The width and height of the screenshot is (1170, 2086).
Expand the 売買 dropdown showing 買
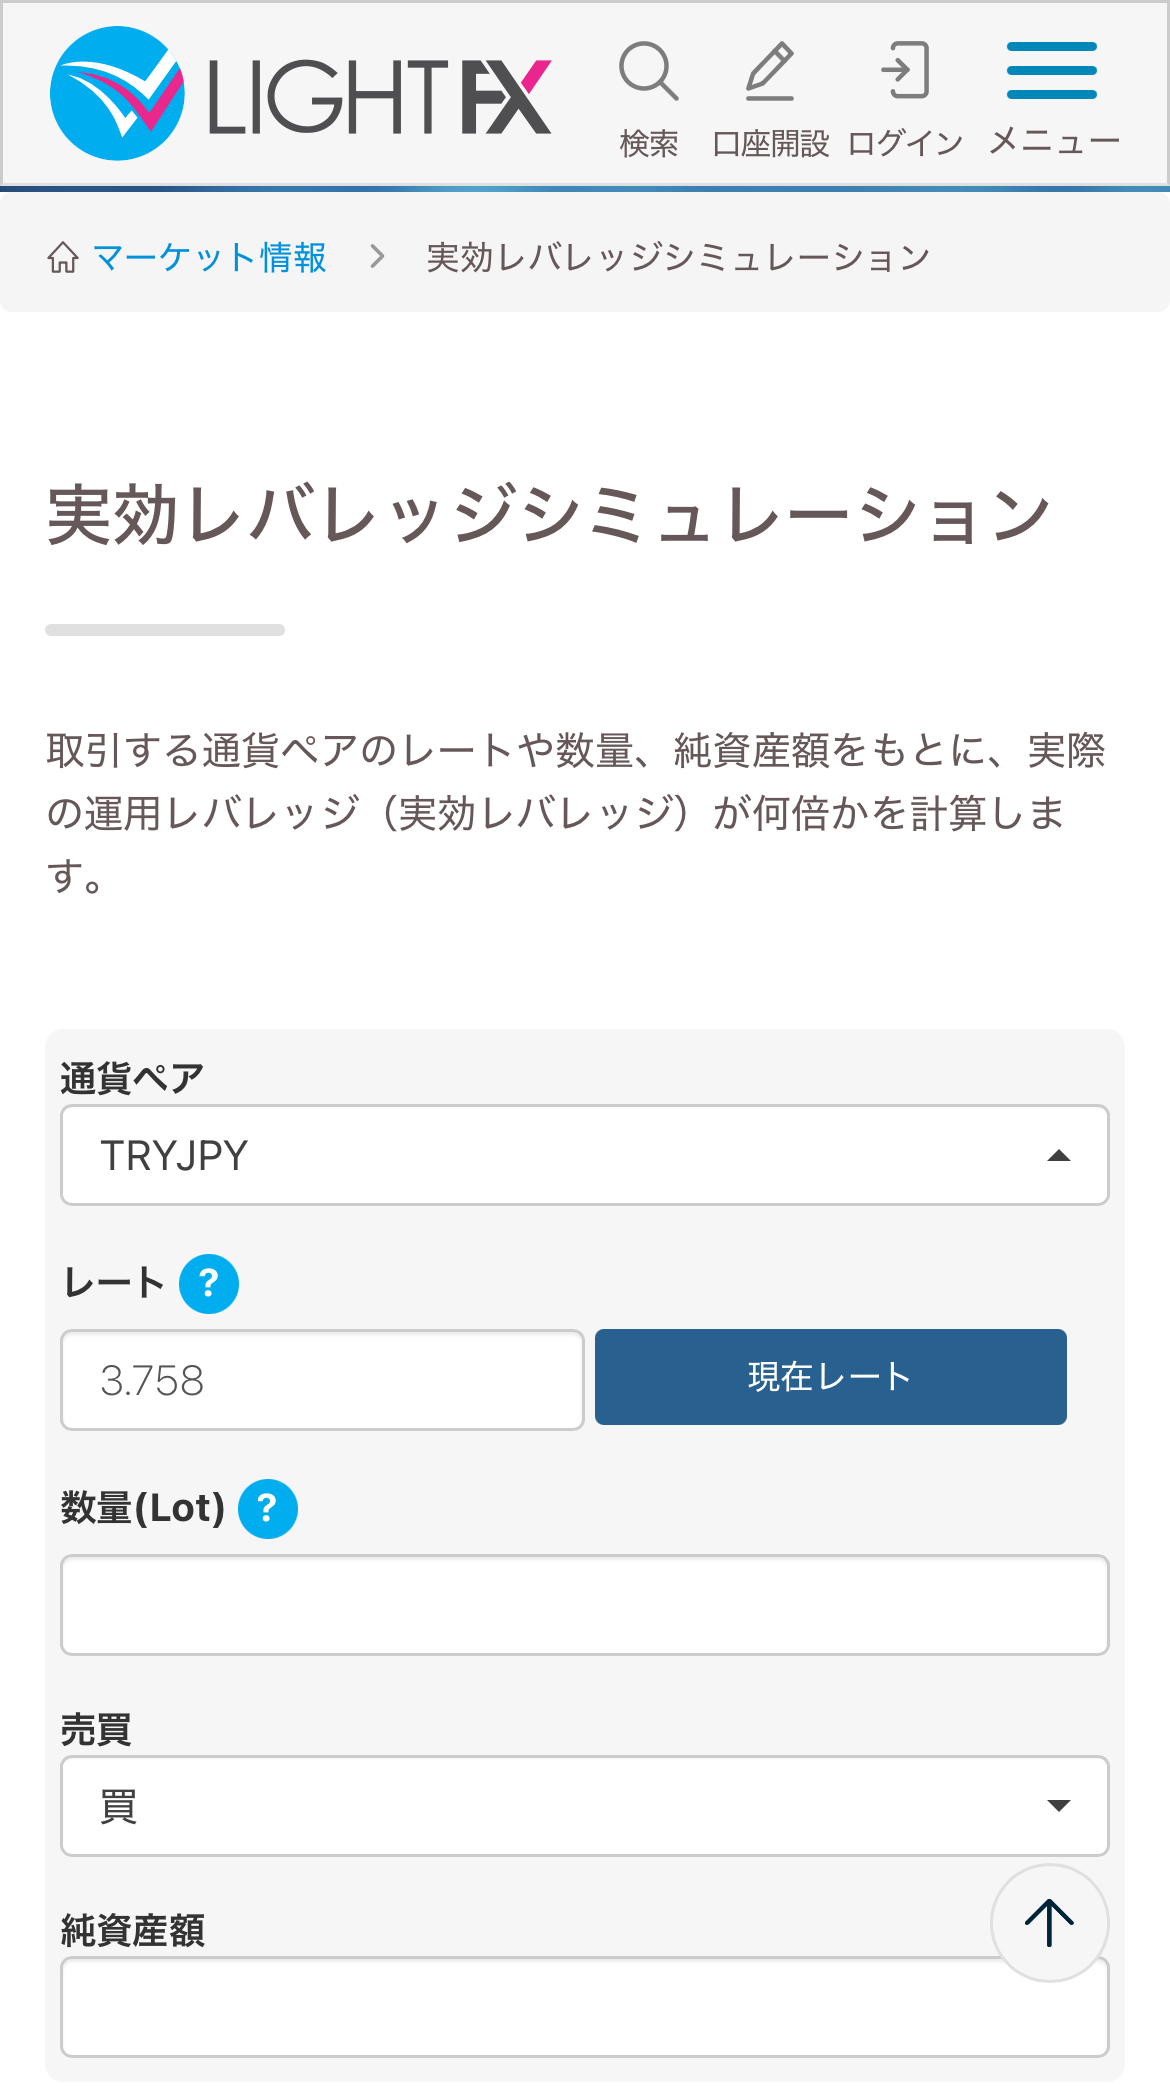(x=585, y=1806)
